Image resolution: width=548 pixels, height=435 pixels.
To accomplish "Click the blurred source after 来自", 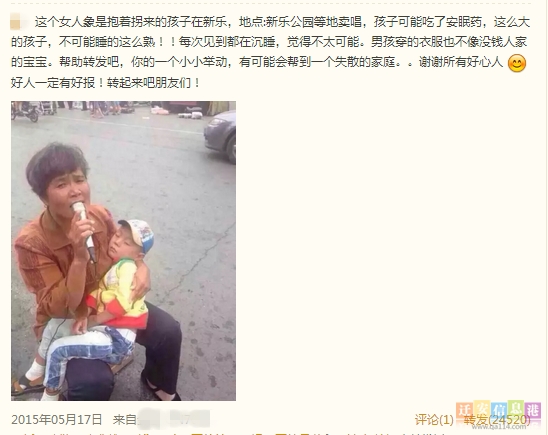I will click(174, 419).
